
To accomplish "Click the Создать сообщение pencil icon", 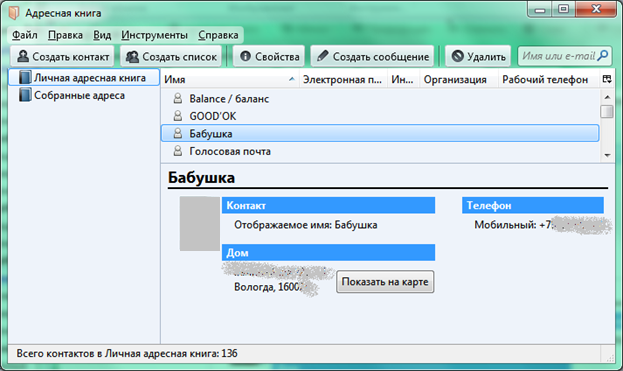I will pos(323,56).
